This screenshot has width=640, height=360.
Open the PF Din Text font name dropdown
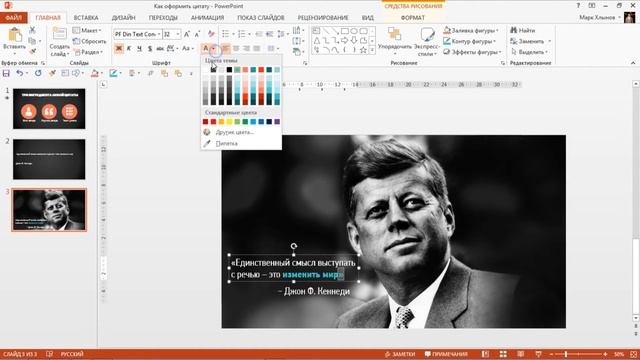(x=159, y=34)
